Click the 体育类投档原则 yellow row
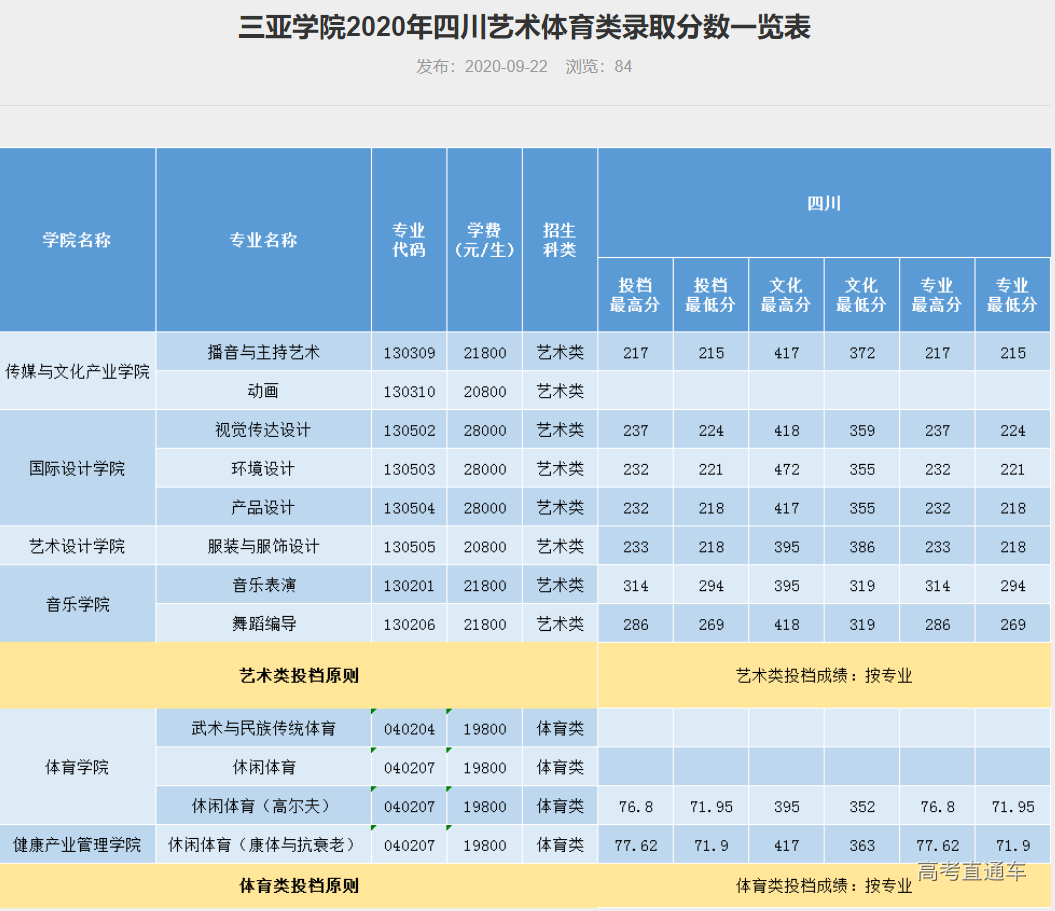The width and height of the screenshot is (1055, 911). [x=300, y=887]
